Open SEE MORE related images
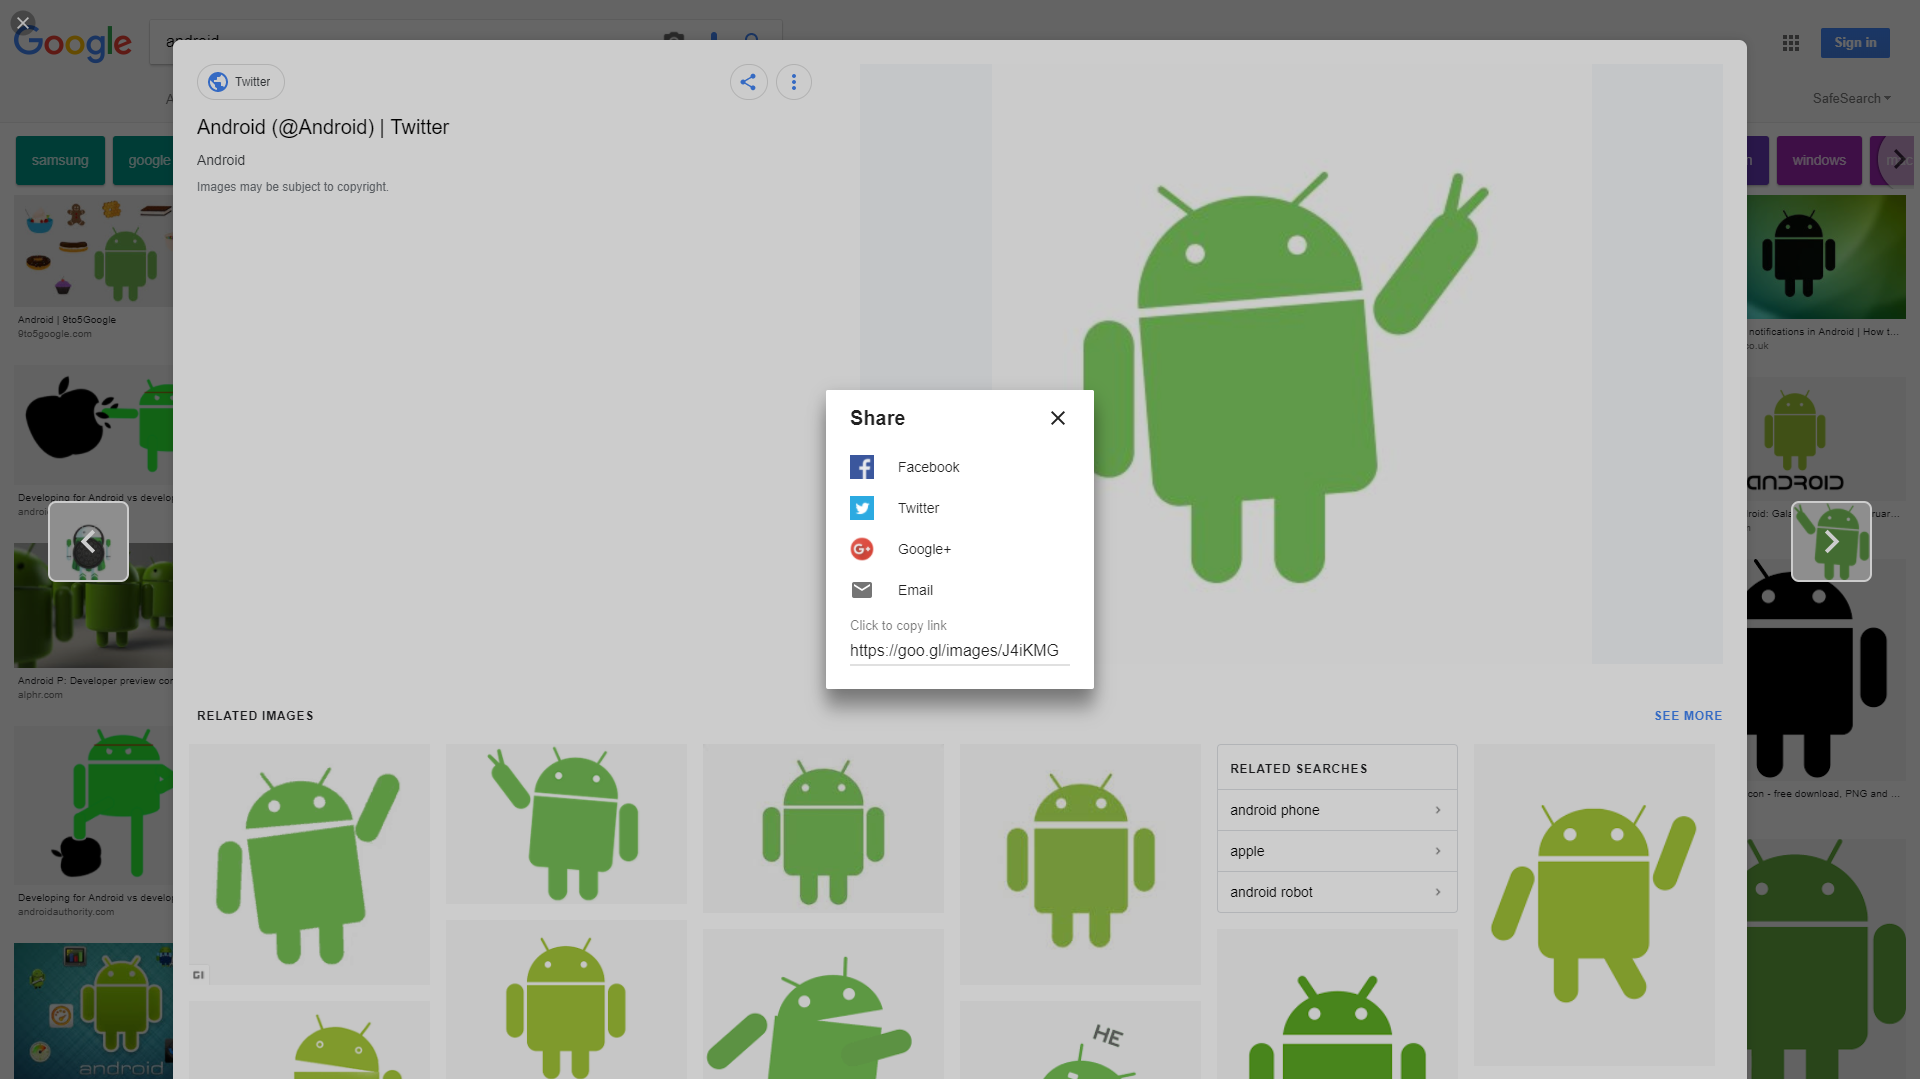 pyautogui.click(x=1688, y=715)
